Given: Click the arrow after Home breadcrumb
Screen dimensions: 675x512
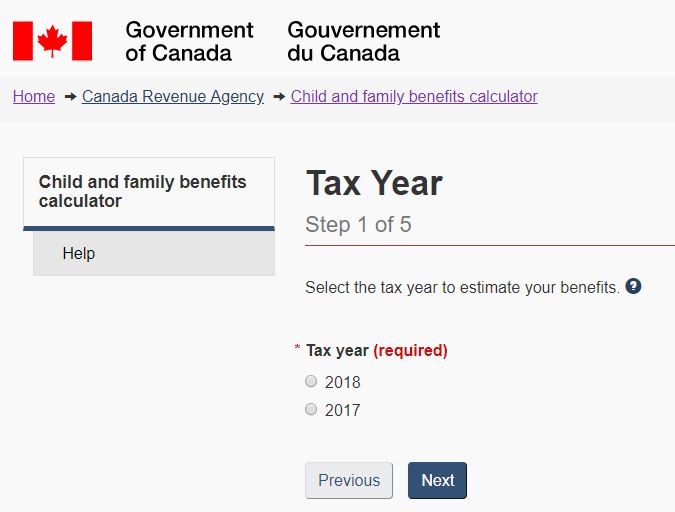Looking at the screenshot, I should (x=70, y=97).
